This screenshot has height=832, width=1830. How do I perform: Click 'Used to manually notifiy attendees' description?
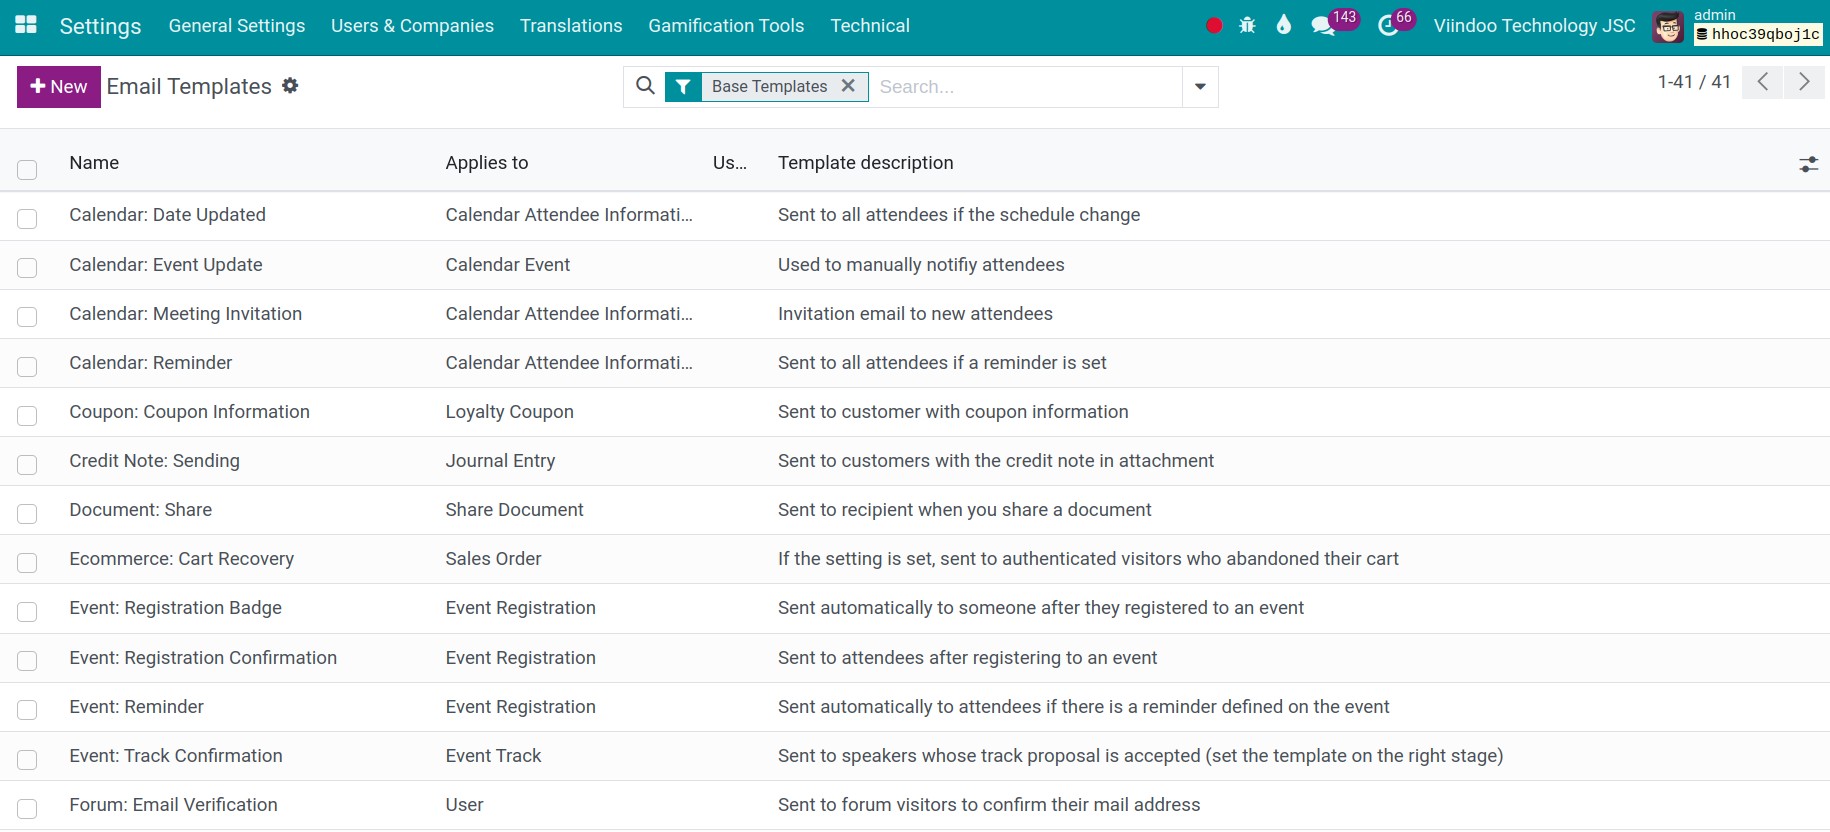921,265
